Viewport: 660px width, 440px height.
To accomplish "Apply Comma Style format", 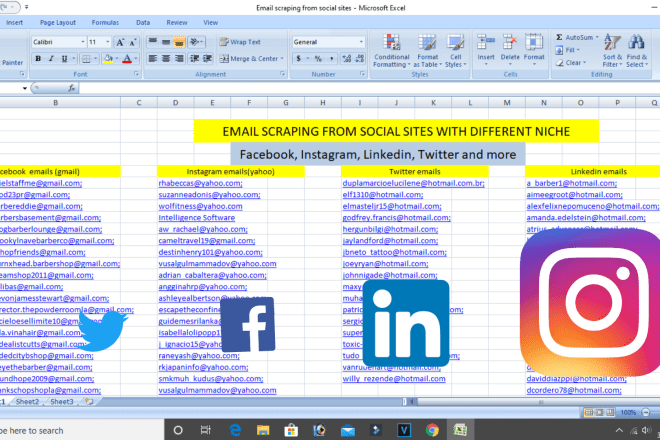I will pyautogui.click(x=331, y=59).
